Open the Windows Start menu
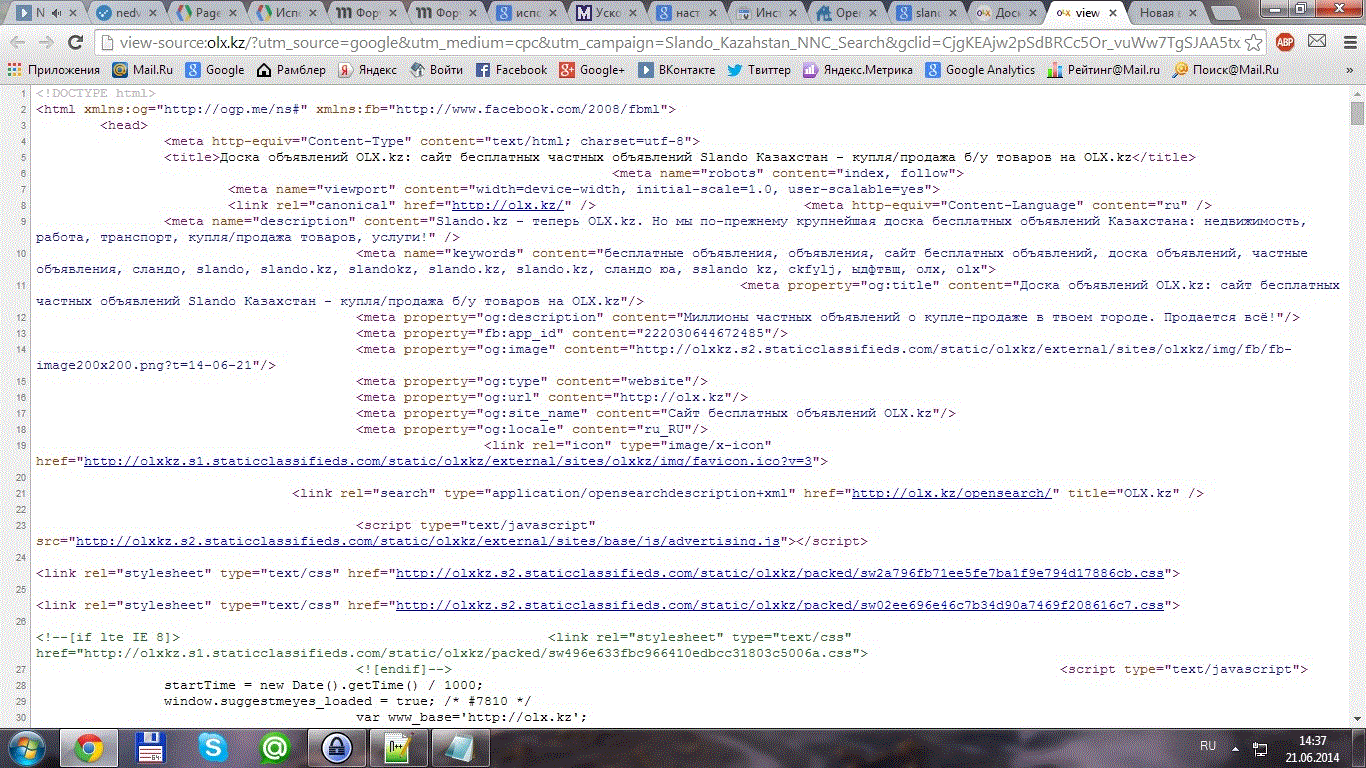 26,748
